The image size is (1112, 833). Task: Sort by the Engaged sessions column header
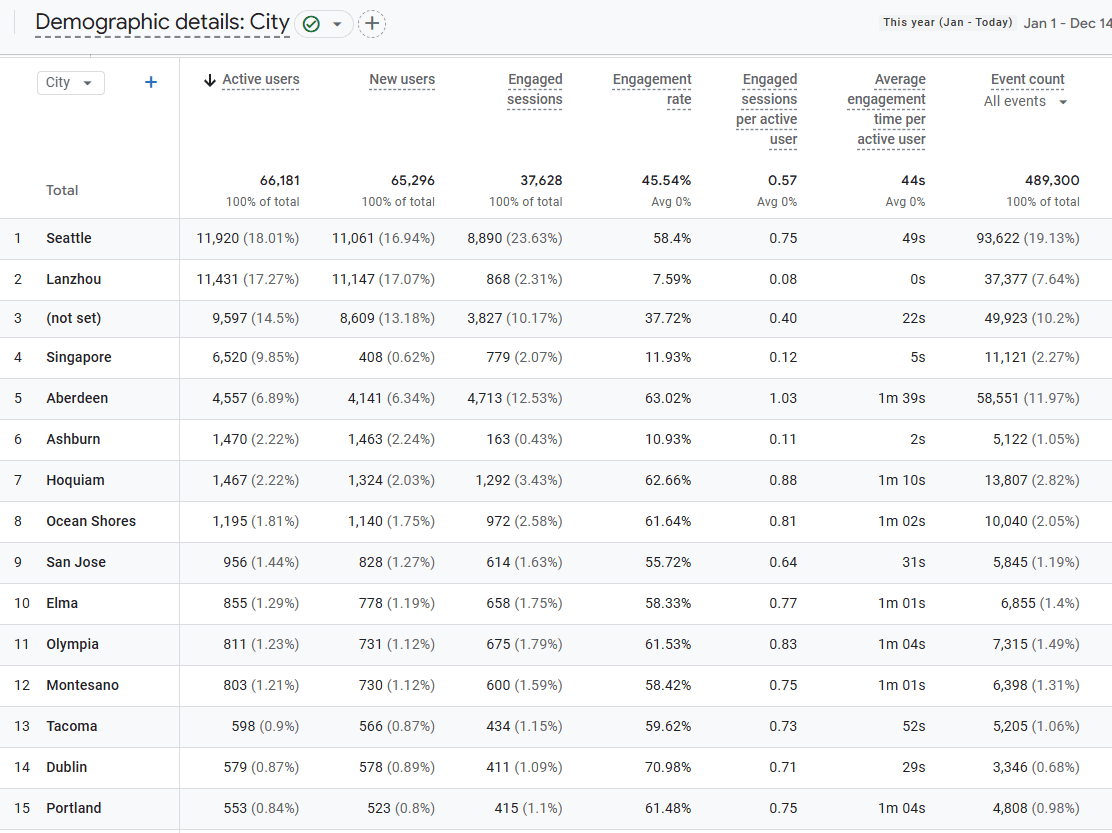click(x=535, y=89)
